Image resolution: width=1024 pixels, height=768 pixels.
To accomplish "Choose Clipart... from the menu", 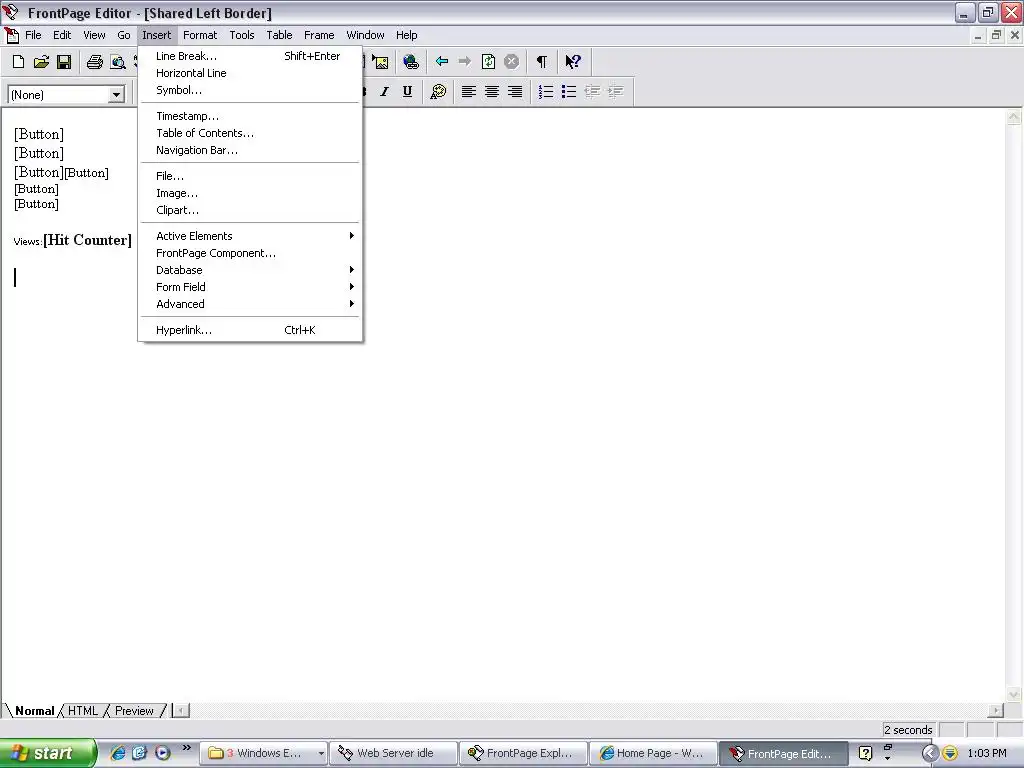I will point(250,210).
